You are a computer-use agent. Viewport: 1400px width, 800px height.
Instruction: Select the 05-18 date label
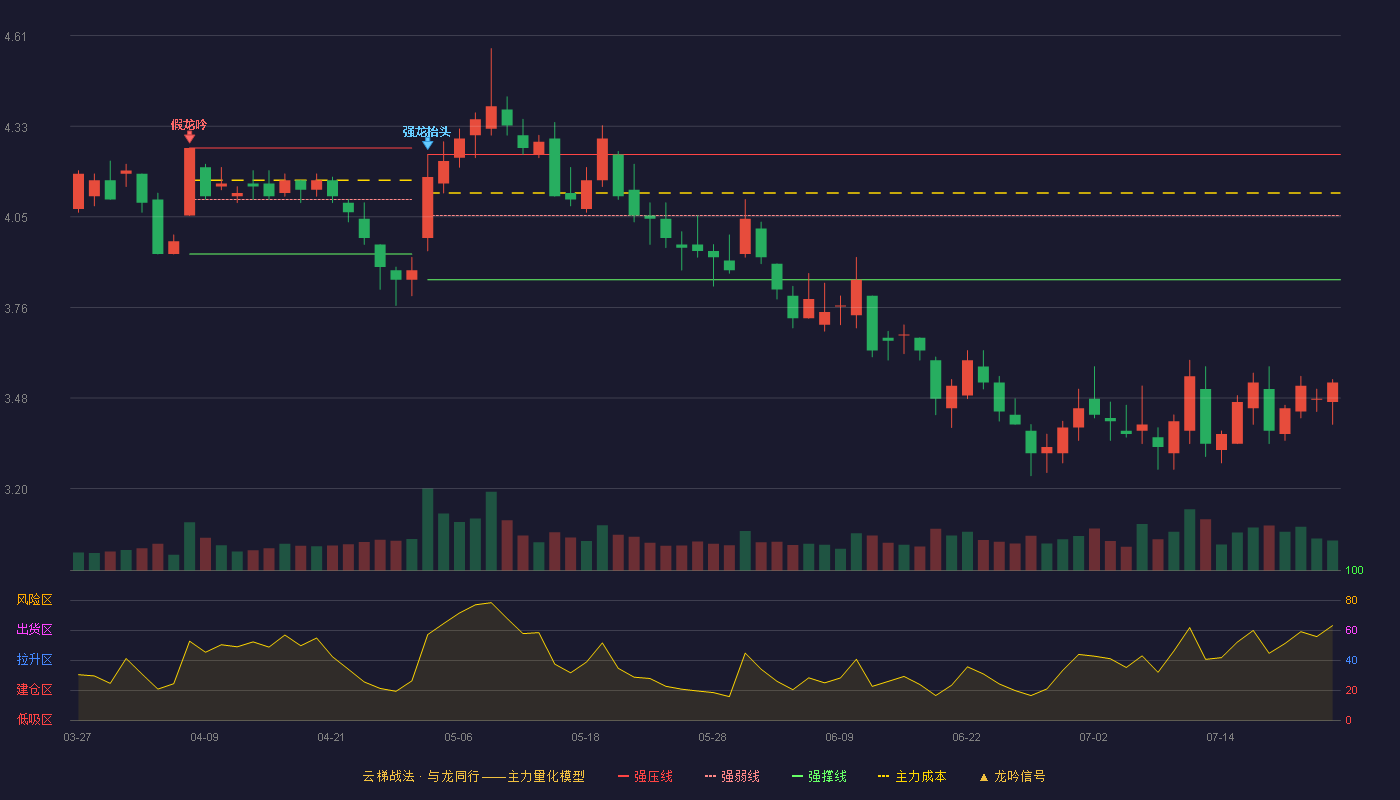tap(585, 737)
